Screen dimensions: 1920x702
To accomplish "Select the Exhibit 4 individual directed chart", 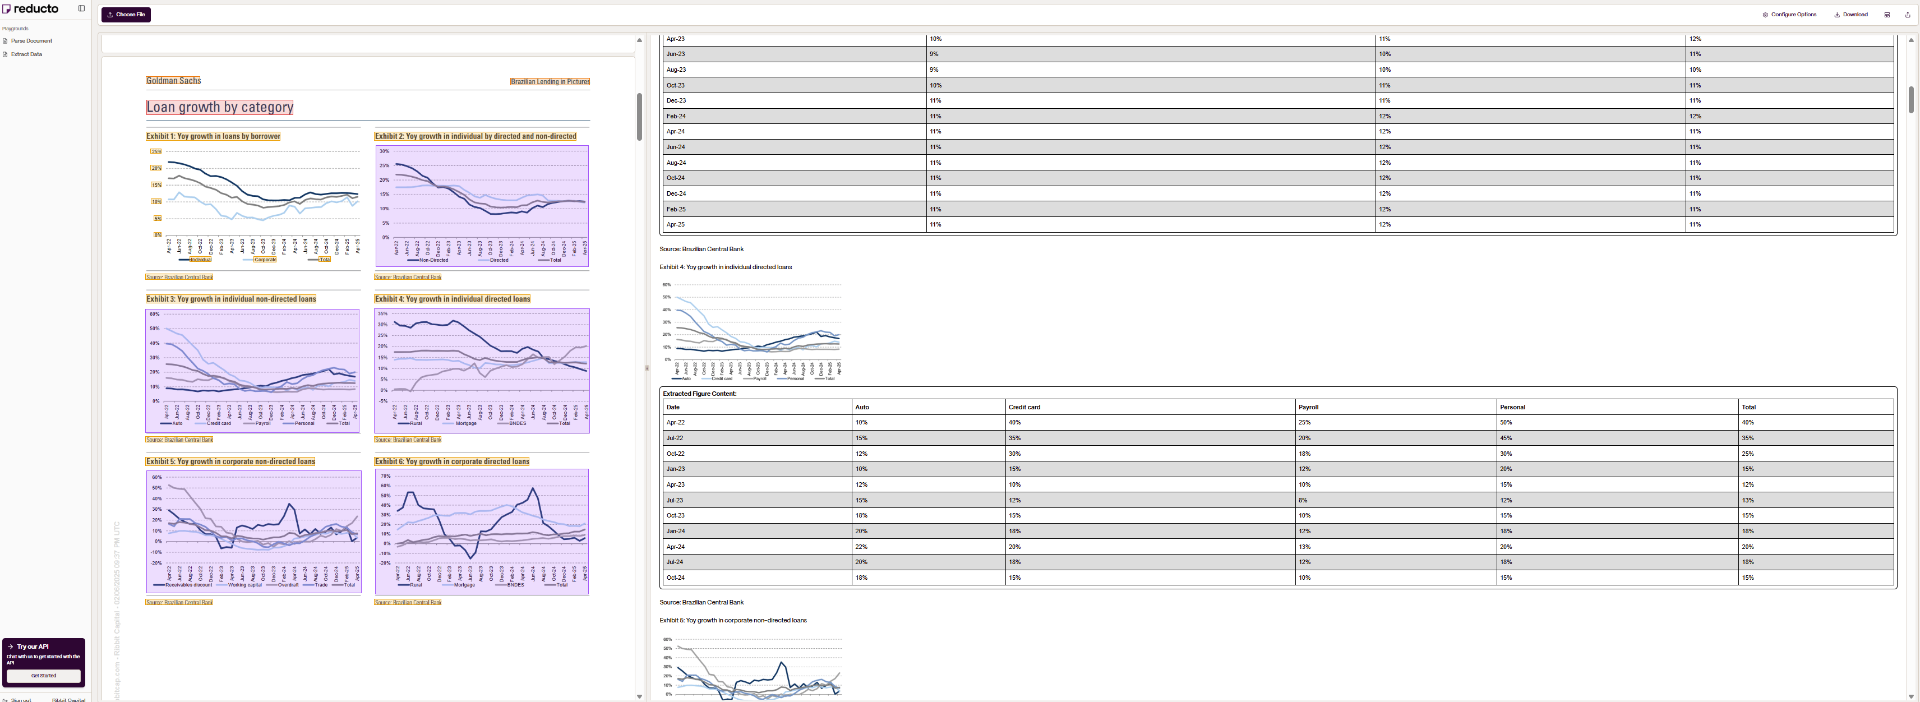I will (482, 371).
